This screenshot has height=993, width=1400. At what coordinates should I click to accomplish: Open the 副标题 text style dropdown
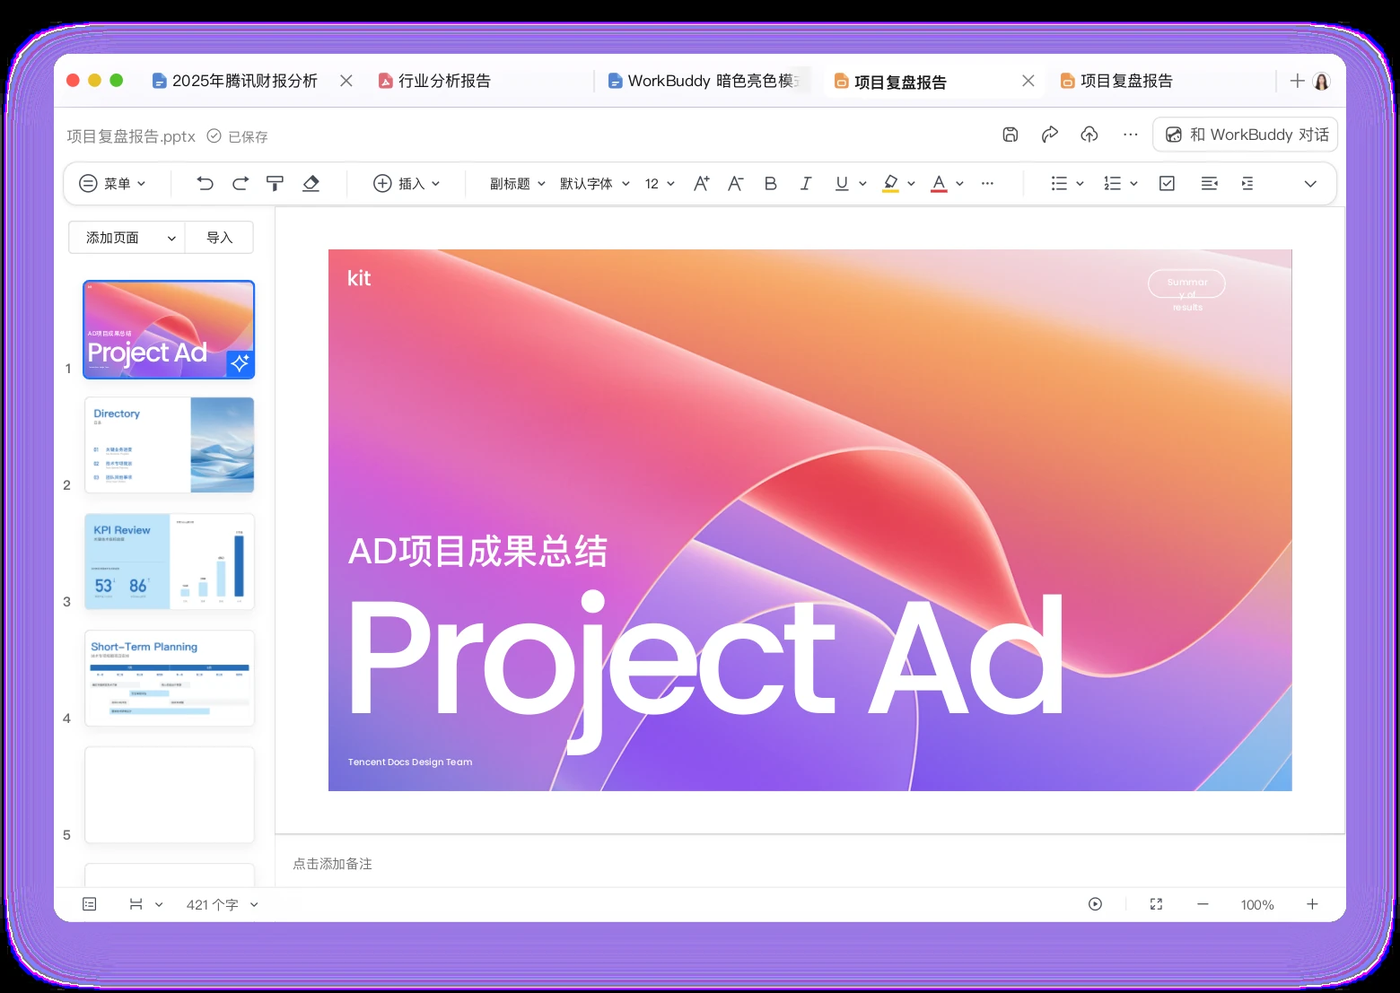click(x=517, y=183)
